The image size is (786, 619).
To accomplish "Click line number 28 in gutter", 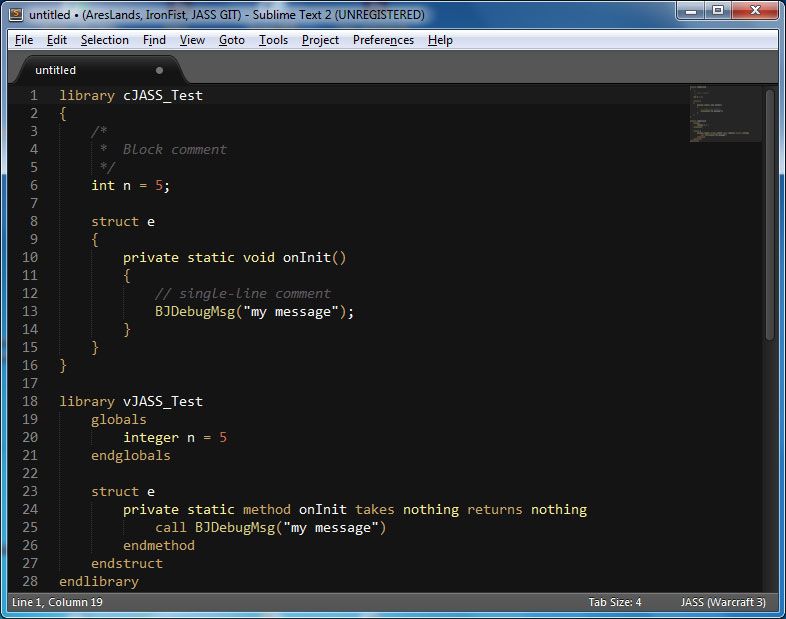I will tap(30, 581).
